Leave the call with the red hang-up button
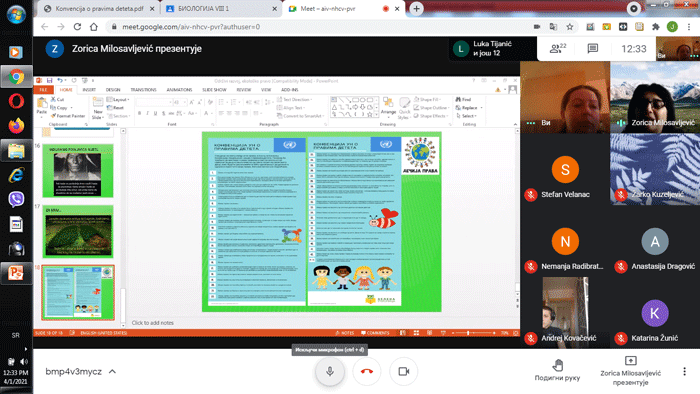Viewport: 700px width, 394px height. coord(367,371)
